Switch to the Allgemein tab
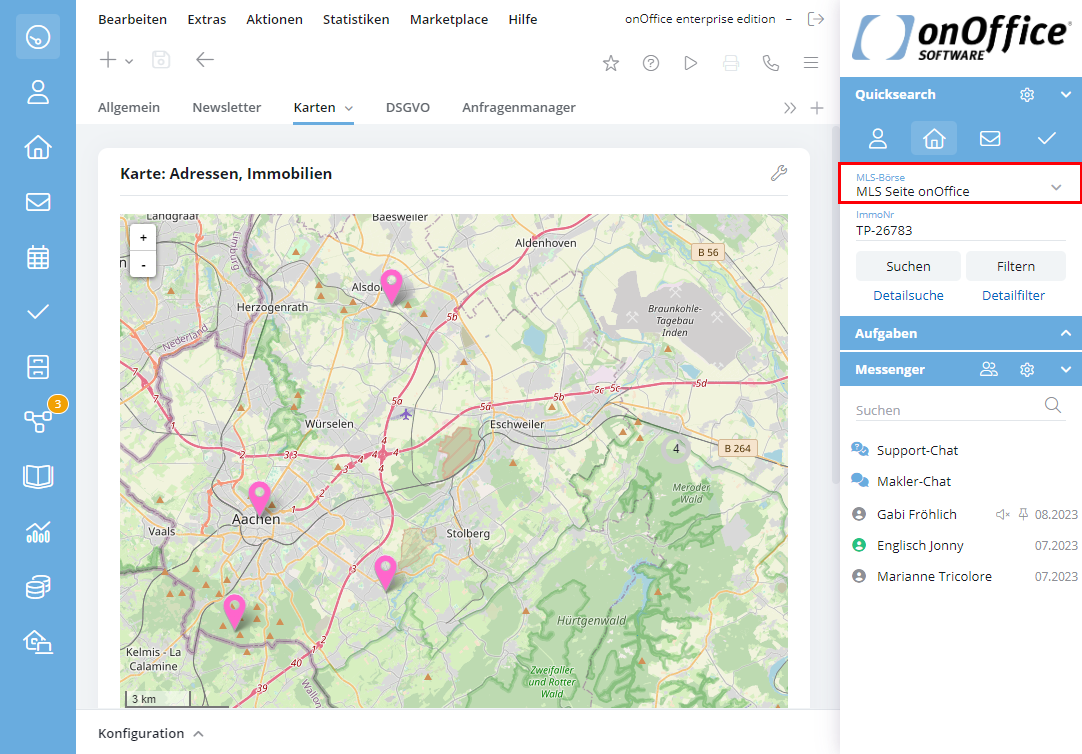The height and width of the screenshot is (754, 1082). point(129,108)
